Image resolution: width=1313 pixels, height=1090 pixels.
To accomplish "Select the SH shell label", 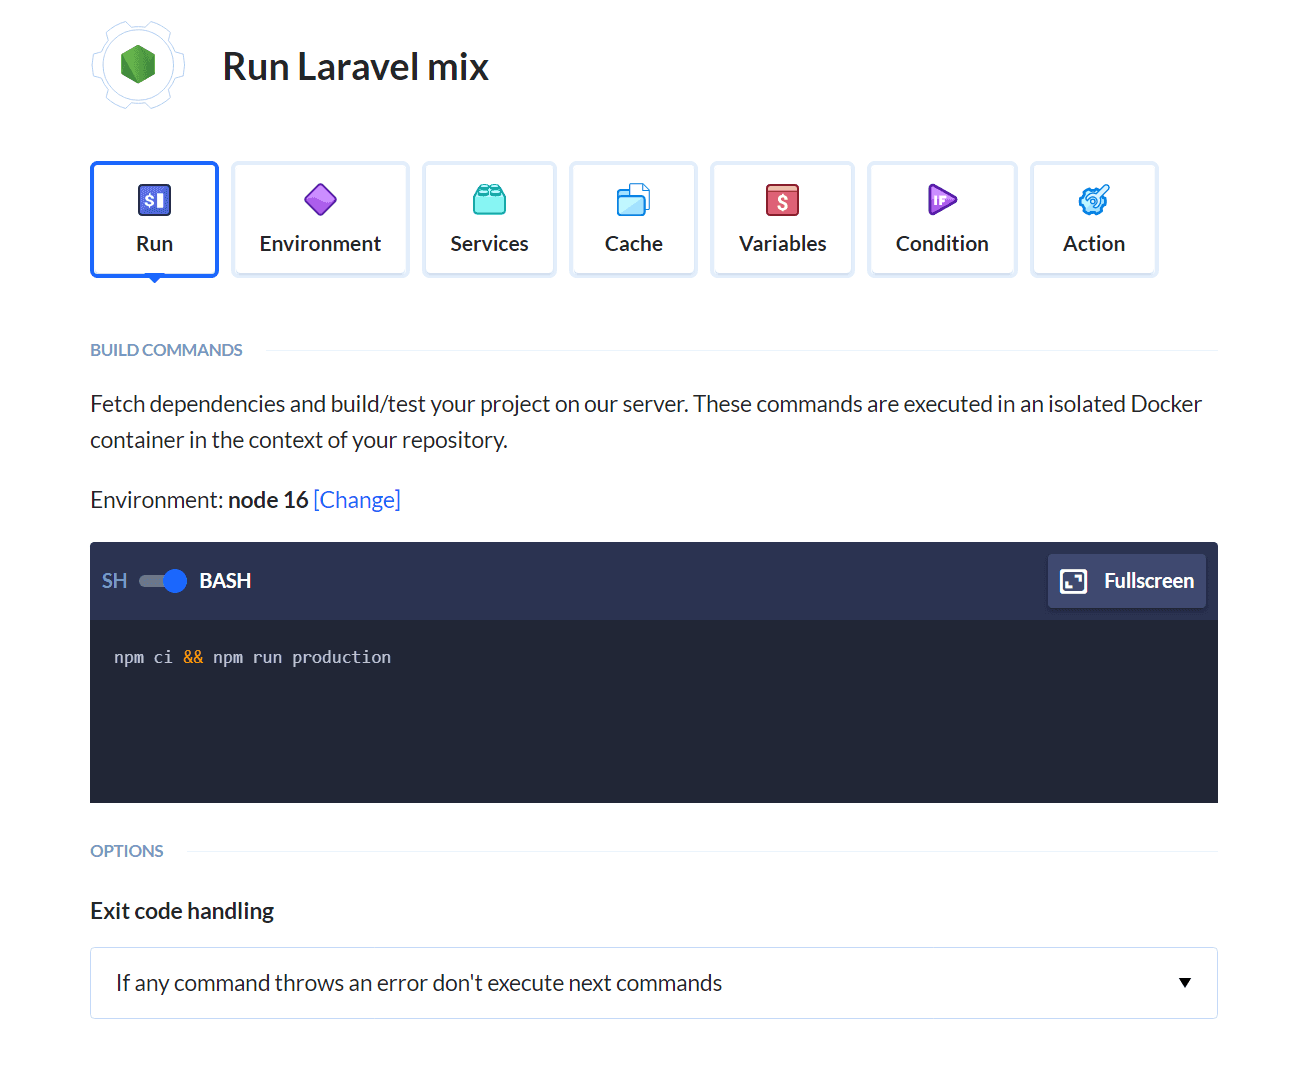I will [114, 581].
